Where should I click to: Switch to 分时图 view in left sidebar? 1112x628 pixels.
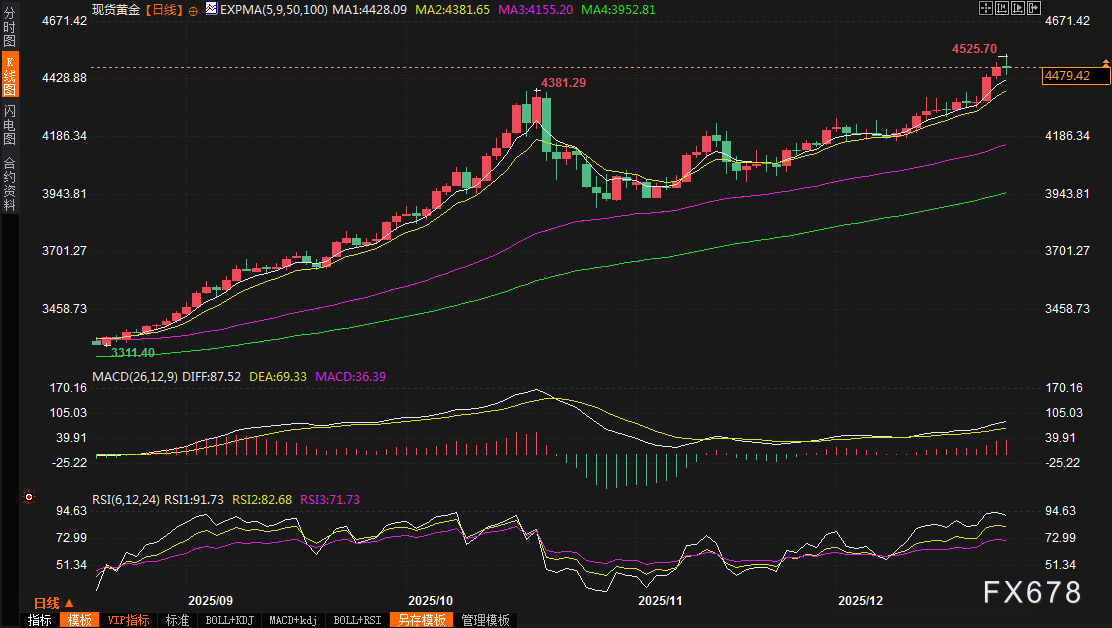[x=9, y=29]
